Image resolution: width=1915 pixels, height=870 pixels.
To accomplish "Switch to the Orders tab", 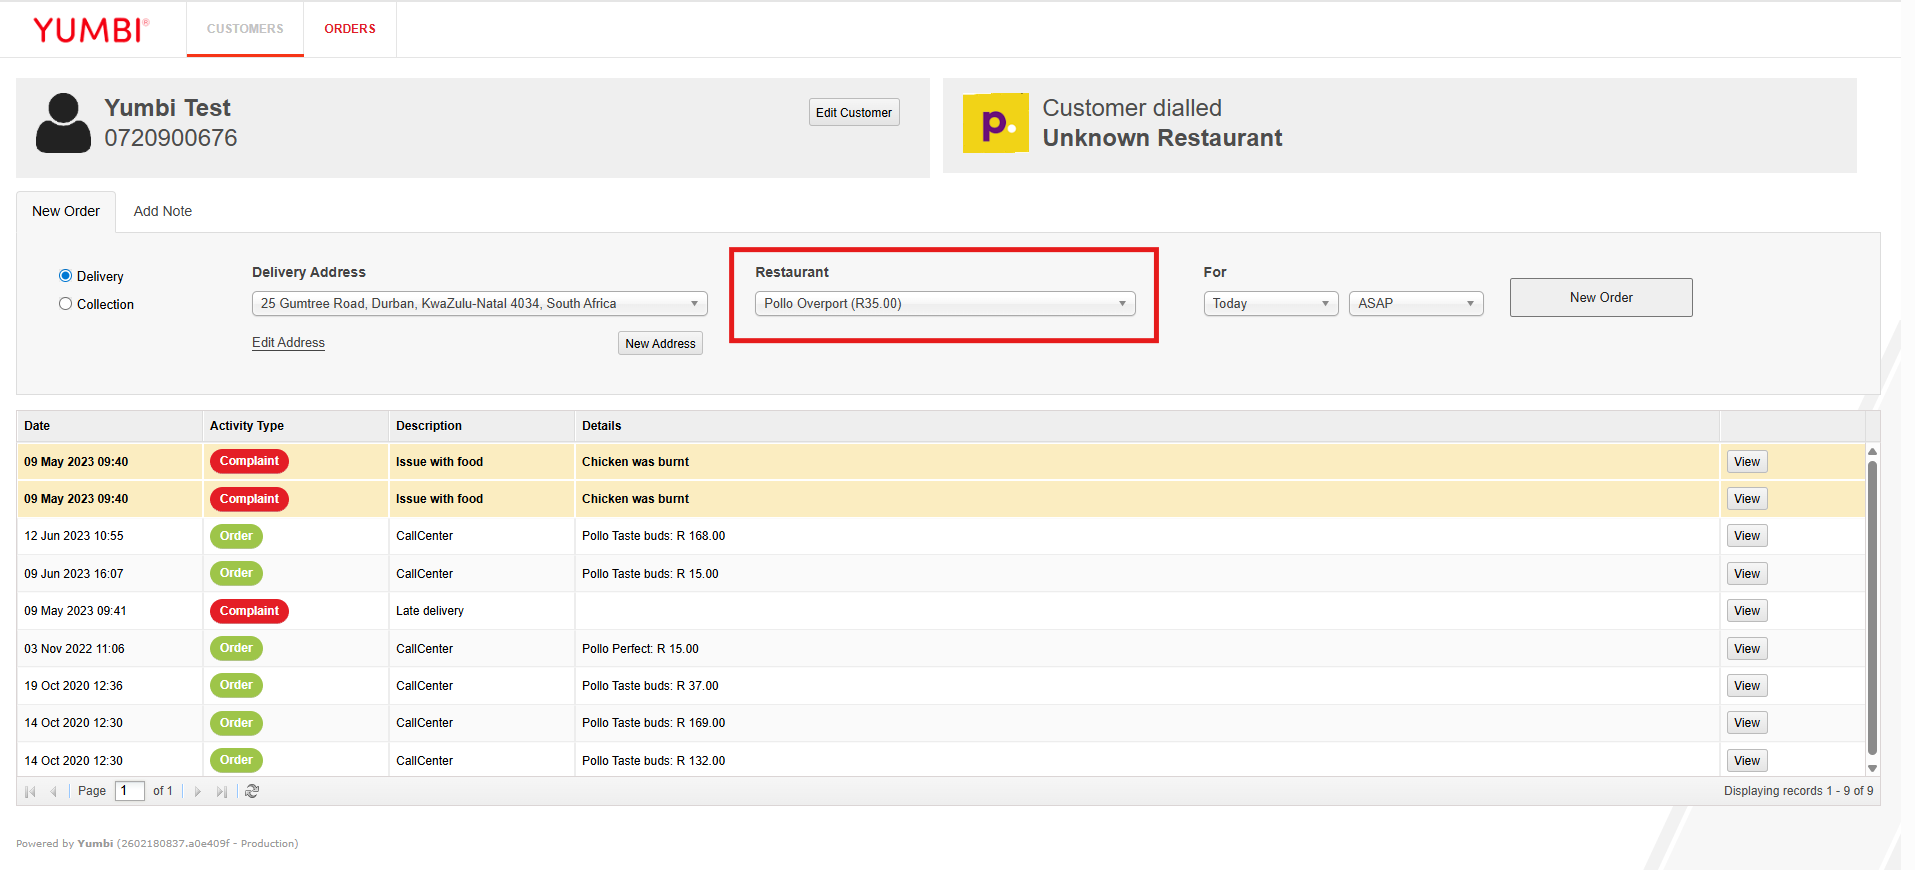I will tap(350, 29).
